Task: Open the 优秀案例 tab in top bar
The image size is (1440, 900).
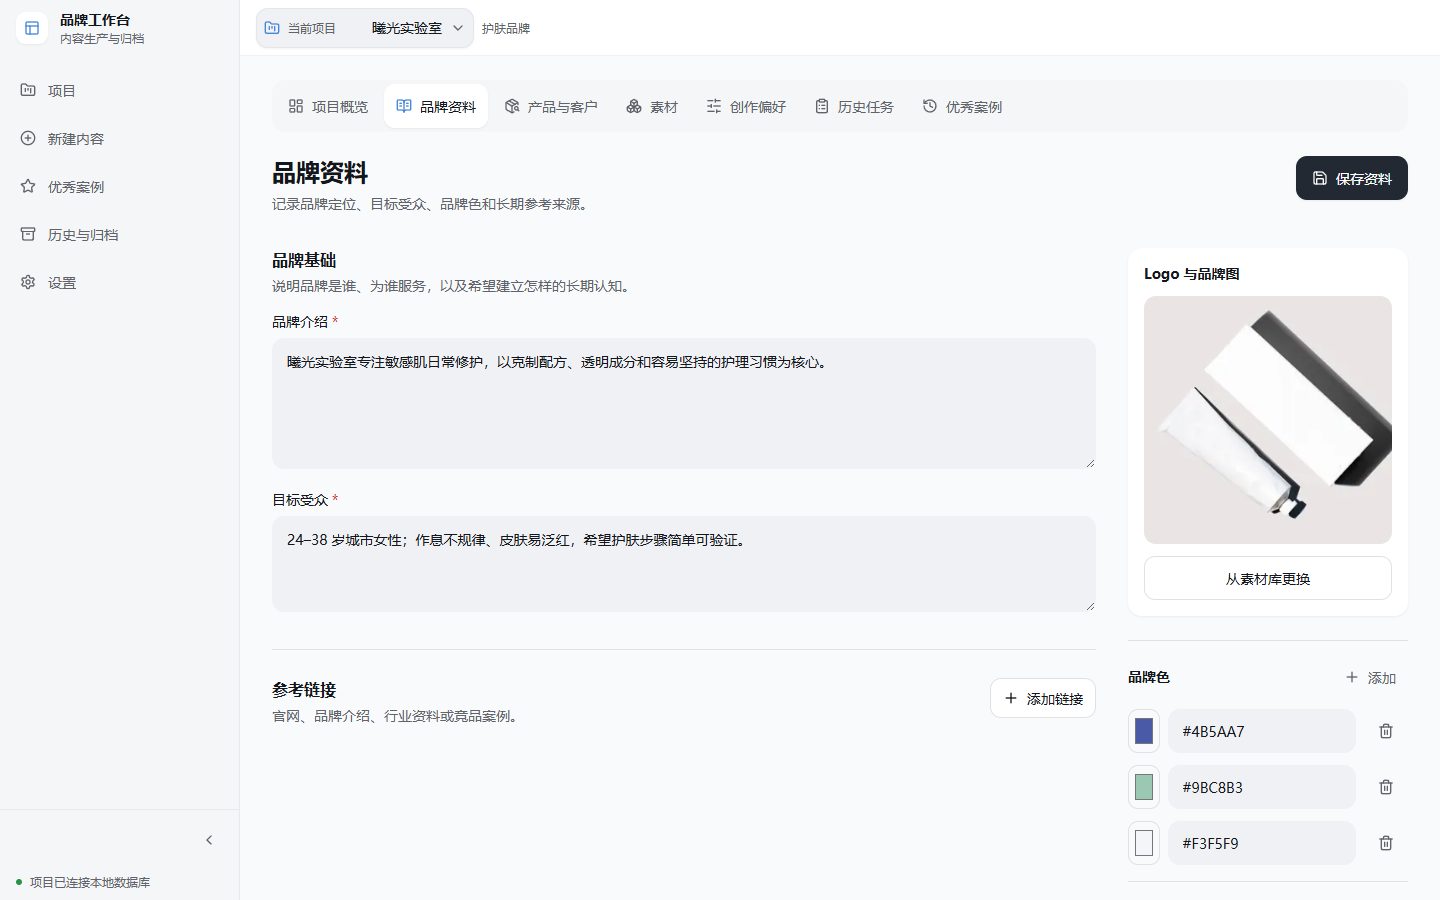Action: [962, 106]
